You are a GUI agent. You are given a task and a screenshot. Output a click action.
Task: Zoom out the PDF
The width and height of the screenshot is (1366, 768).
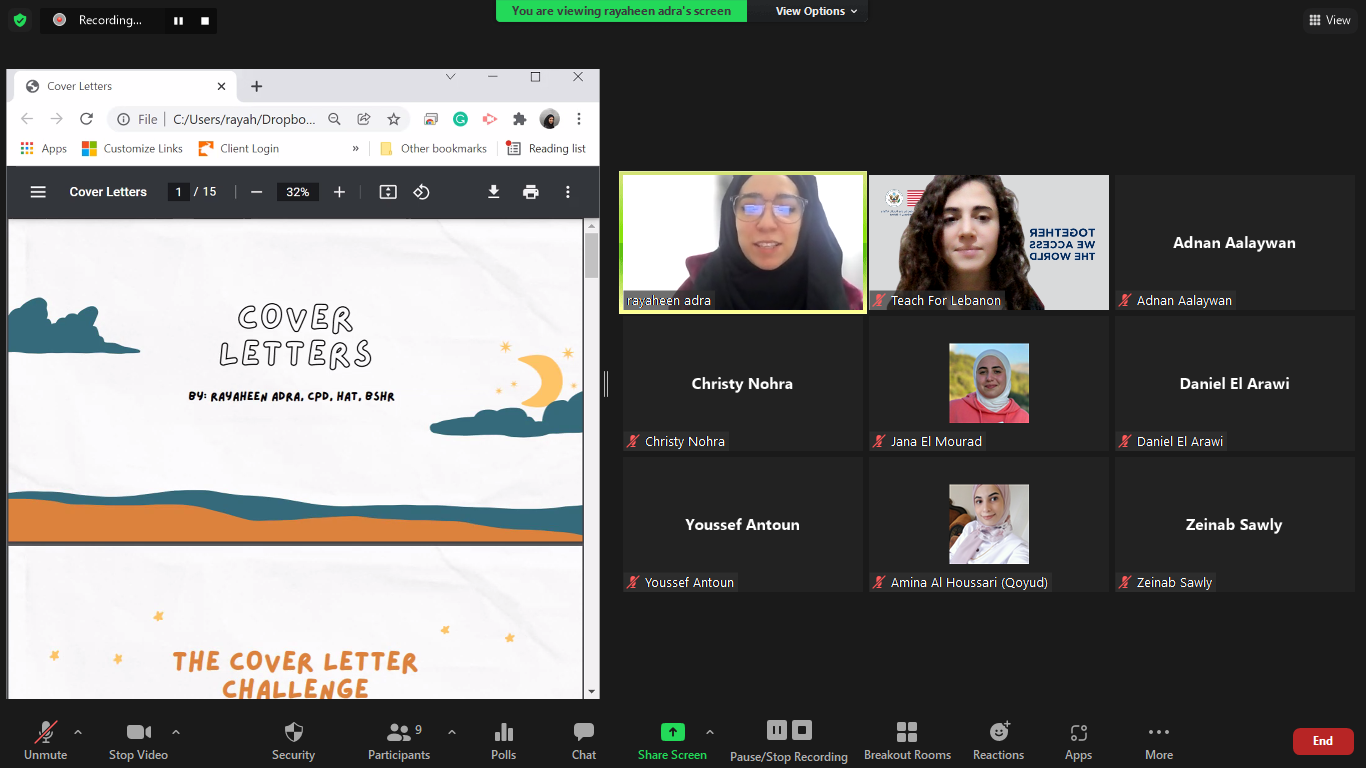(257, 192)
